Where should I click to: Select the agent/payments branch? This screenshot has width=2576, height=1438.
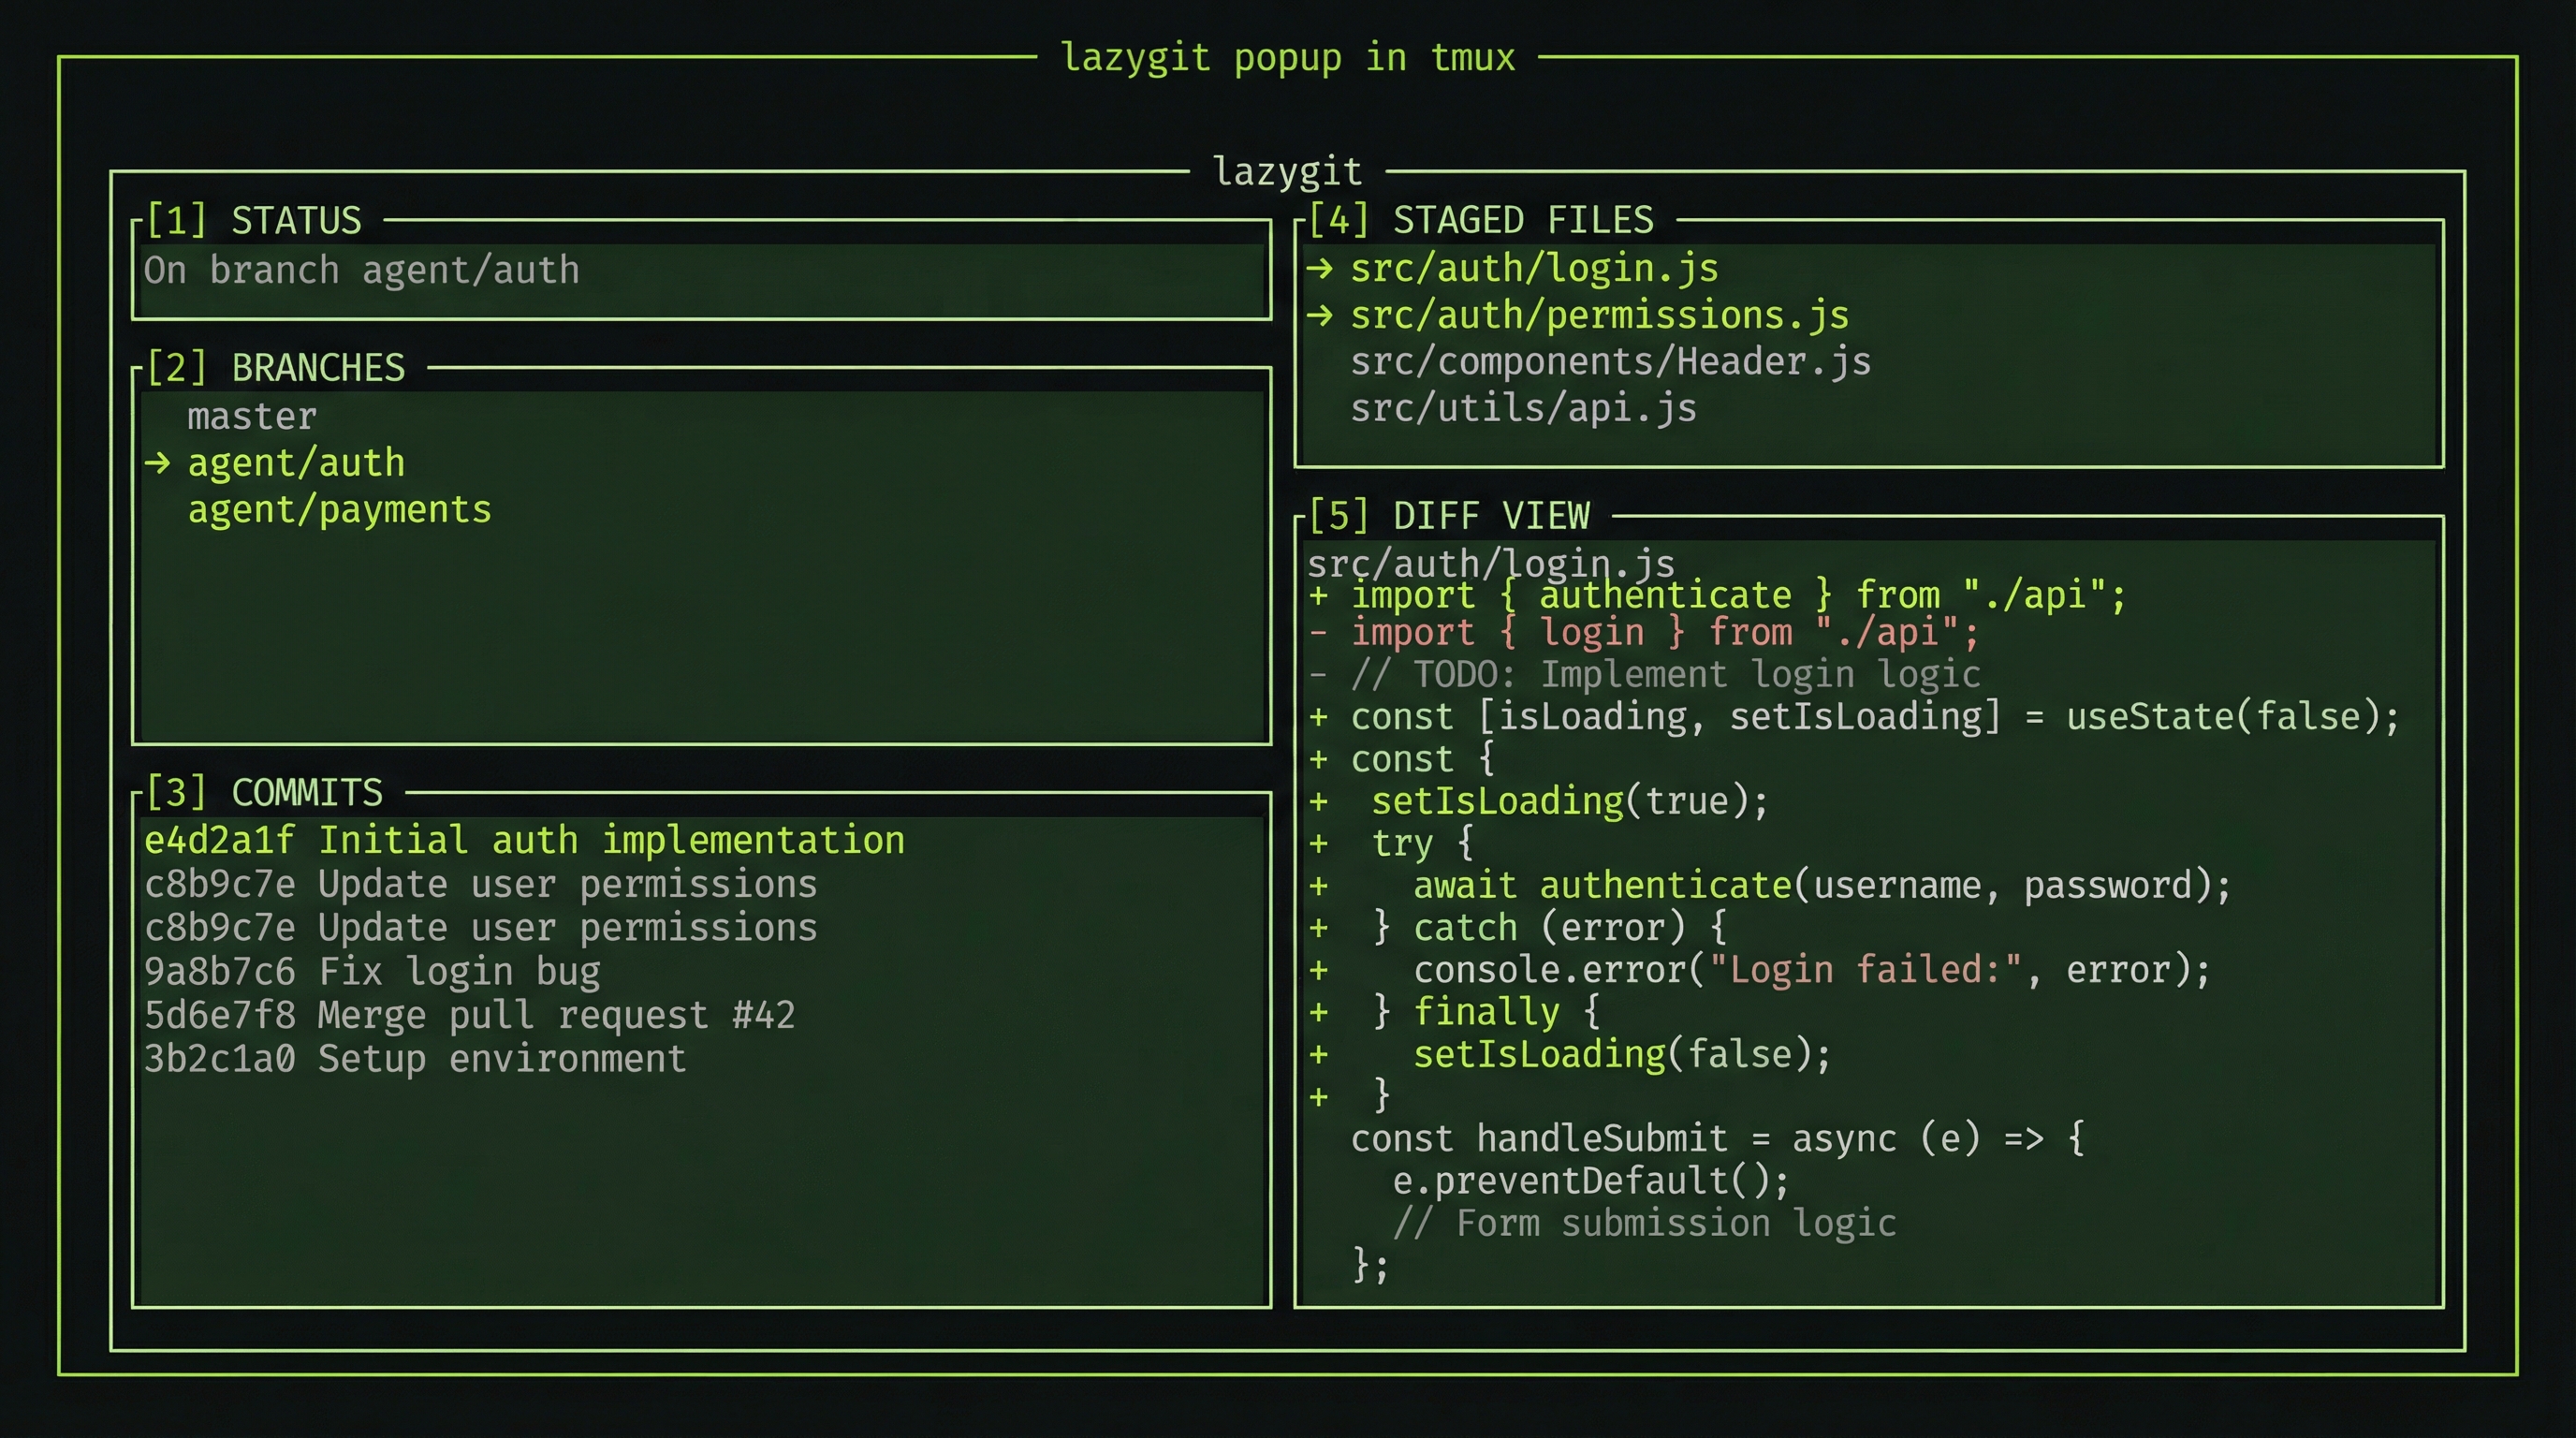339,508
